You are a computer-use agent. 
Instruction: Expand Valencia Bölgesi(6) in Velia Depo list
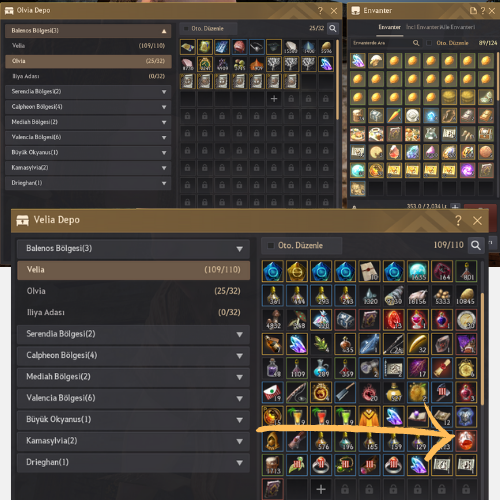click(x=133, y=398)
